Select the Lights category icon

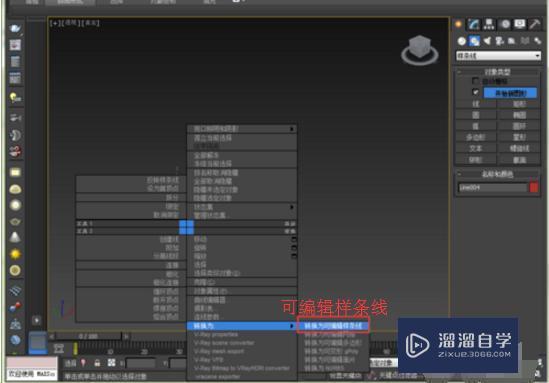tap(487, 41)
